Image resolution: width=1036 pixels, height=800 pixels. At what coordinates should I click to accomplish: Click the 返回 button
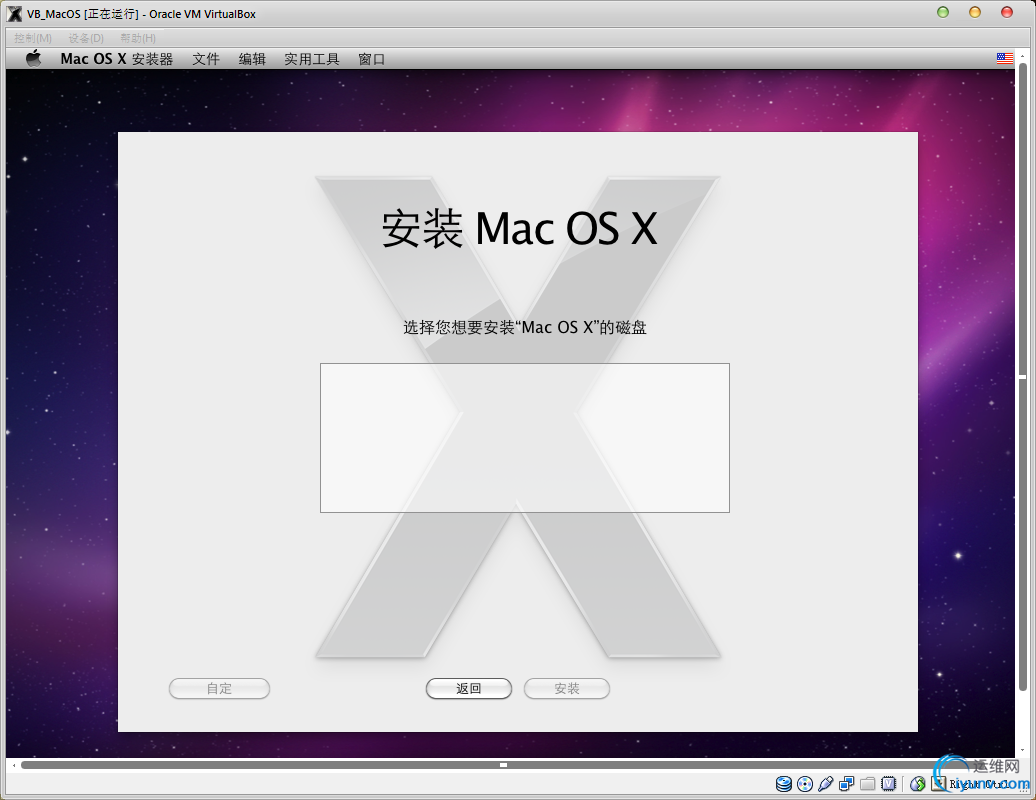click(468, 688)
